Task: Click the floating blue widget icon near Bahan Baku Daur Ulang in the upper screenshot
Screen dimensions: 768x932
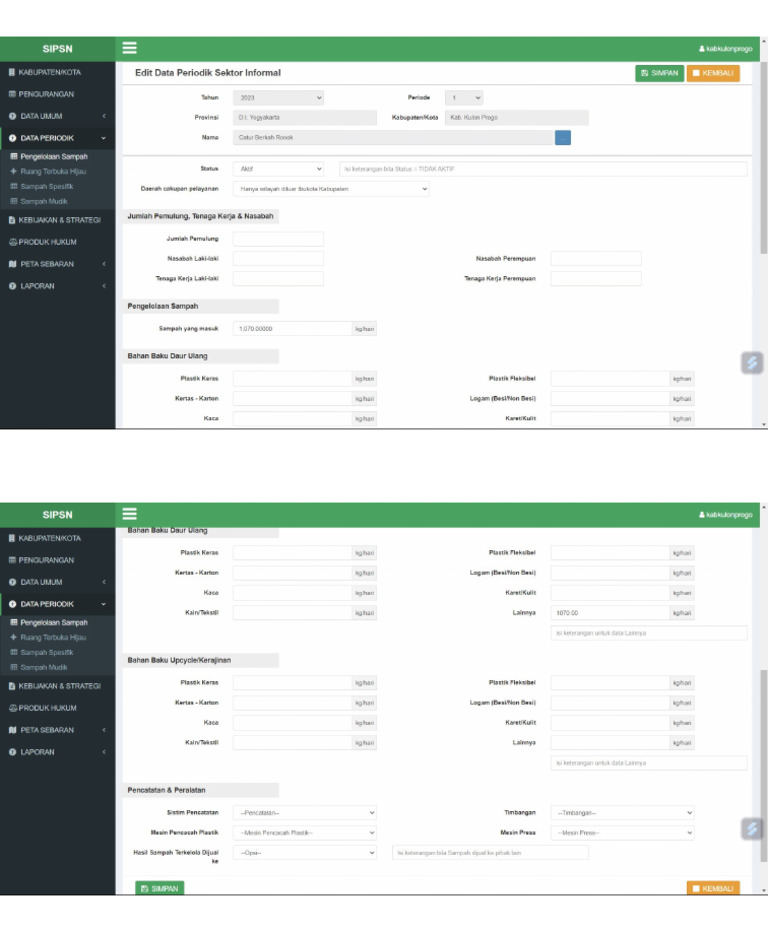Action: pyautogui.click(x=752, y=363)
